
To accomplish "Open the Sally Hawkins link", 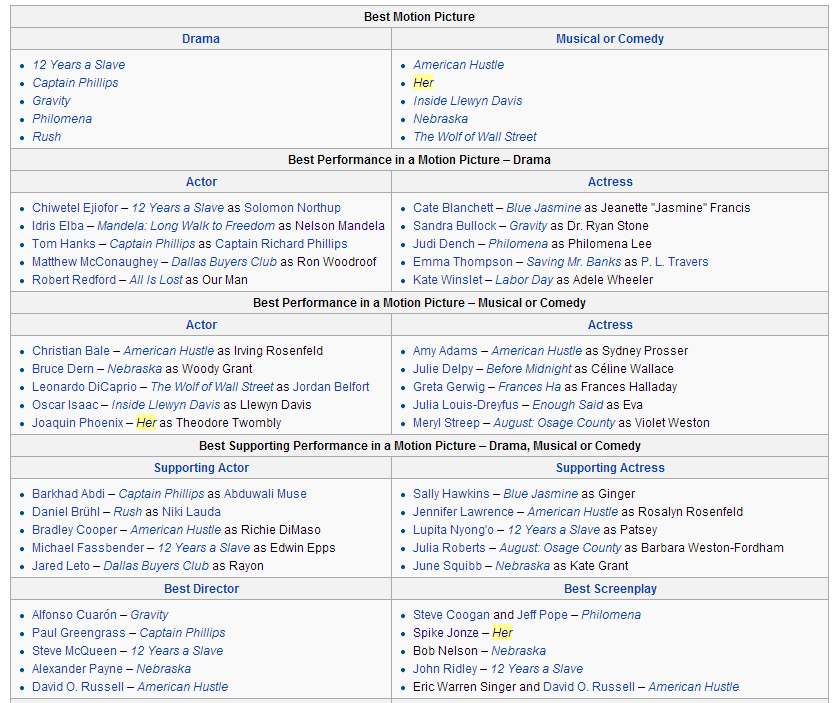I will 451,494.
